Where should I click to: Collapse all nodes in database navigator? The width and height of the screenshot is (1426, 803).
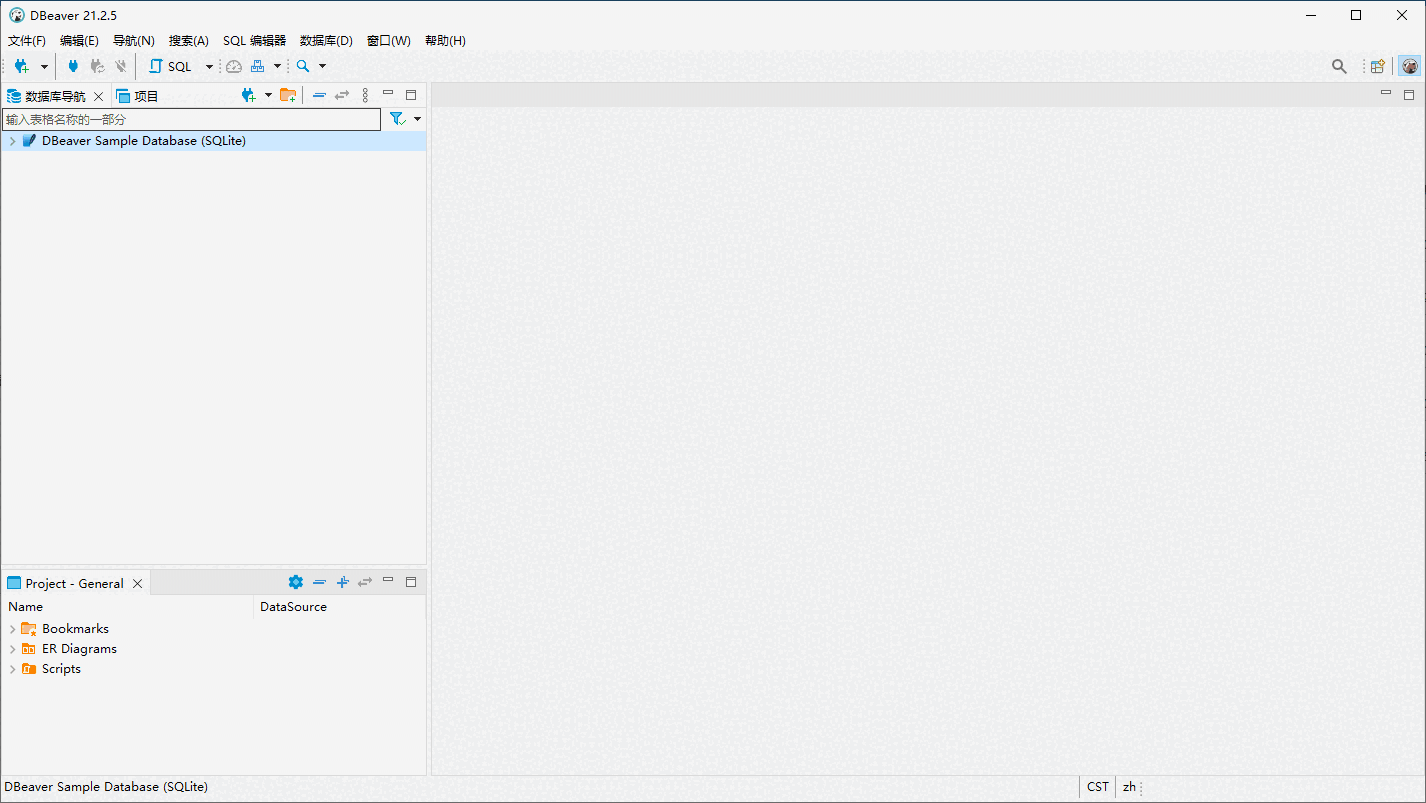click(x=319, y=95)
